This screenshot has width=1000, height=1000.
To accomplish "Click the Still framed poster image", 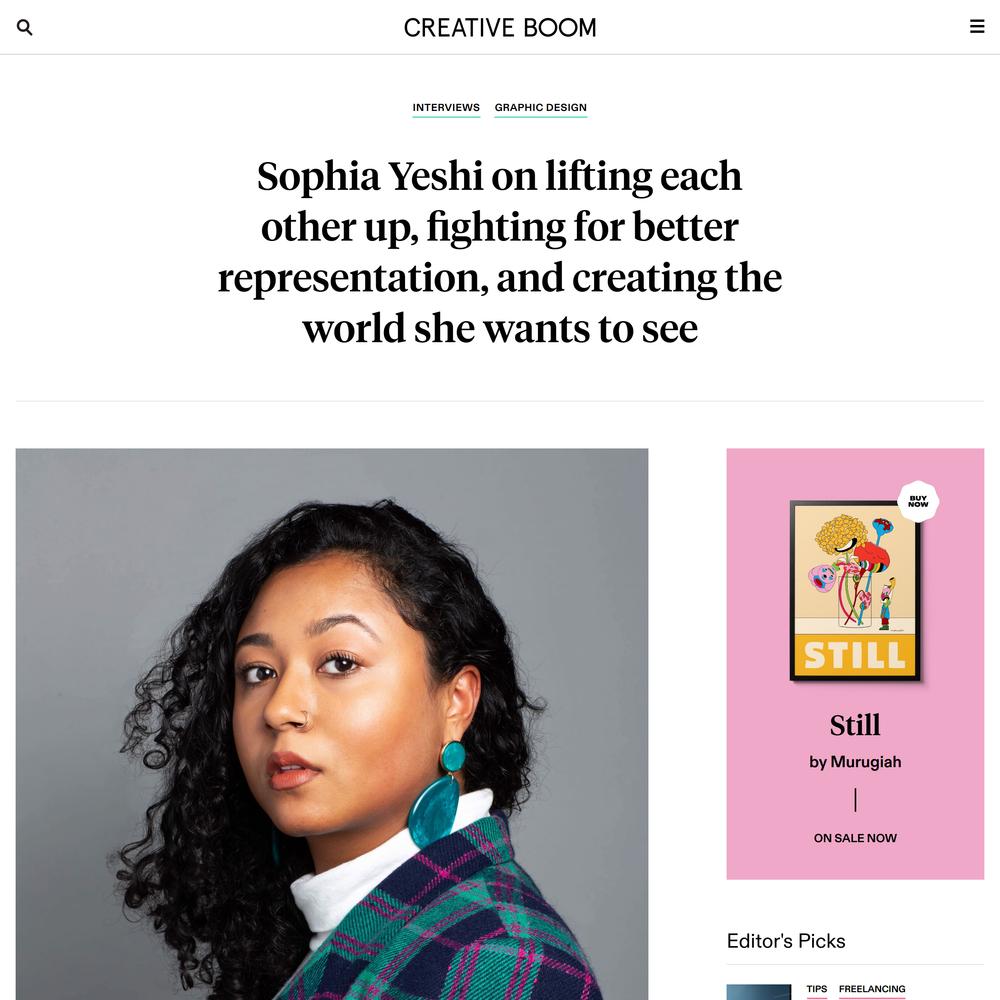I will [855, 591].
